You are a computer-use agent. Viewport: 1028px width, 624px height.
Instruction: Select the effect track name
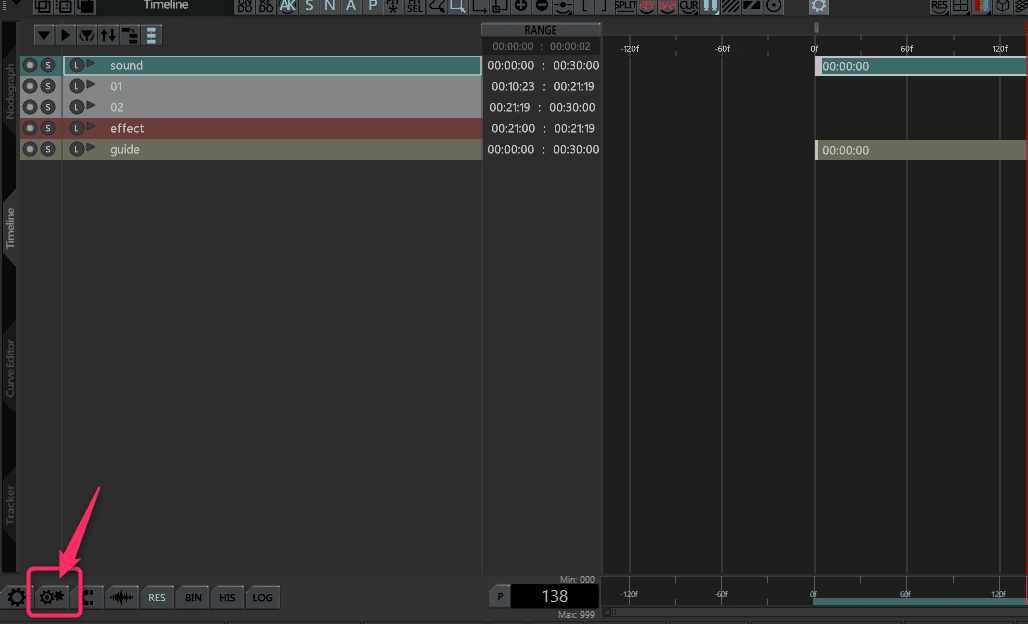127,128
